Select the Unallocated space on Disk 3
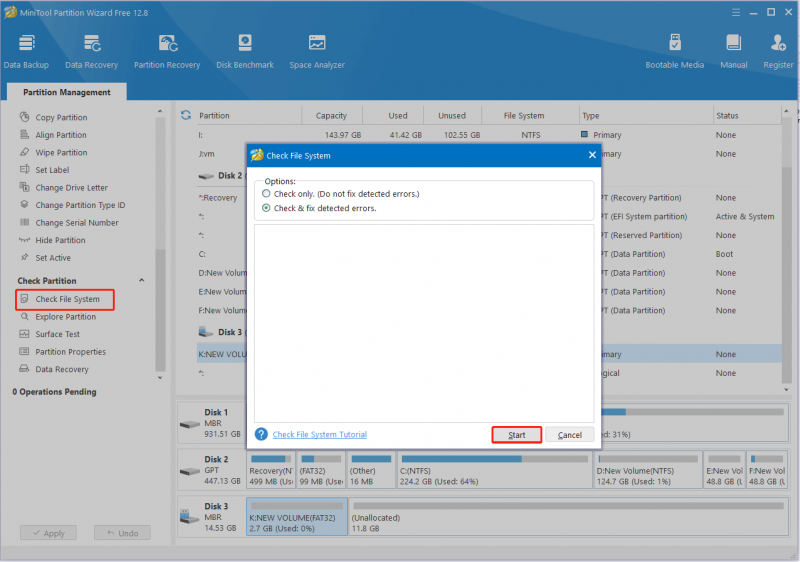Viewport: 800px width, 562px height. [x=568, y=517]
